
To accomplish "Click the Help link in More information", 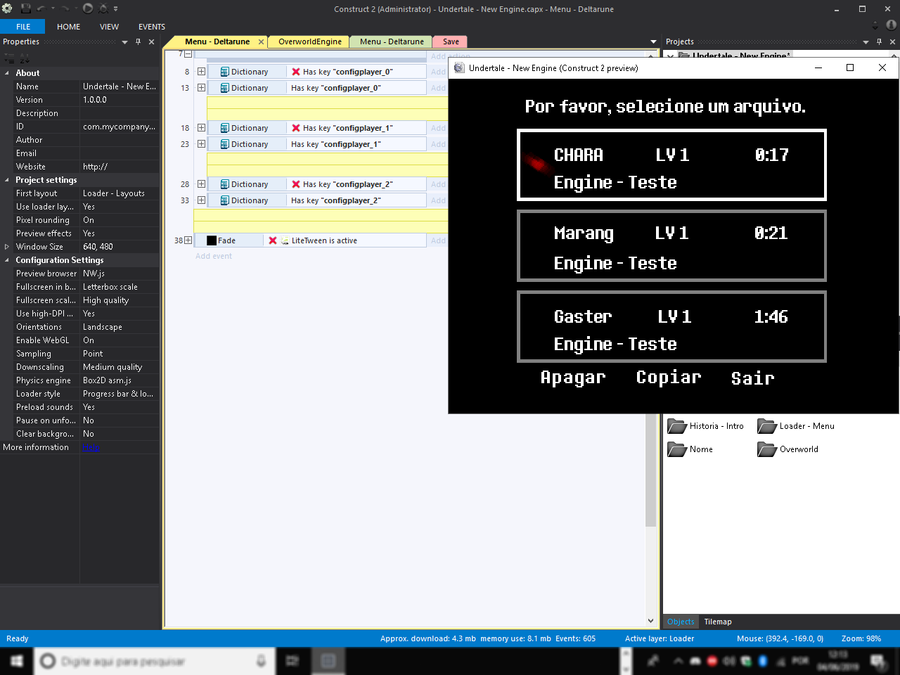I will pos(91,447).
